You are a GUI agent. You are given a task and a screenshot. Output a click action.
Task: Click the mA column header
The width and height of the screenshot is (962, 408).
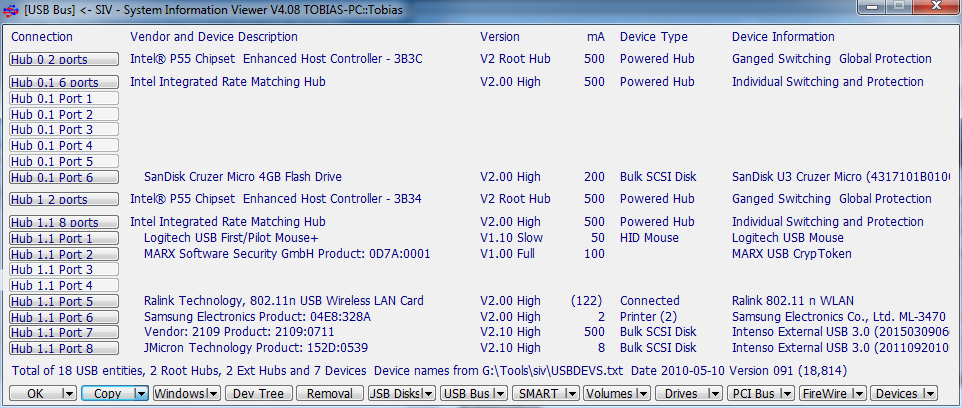pyautogui.click(x=596, y=37)
